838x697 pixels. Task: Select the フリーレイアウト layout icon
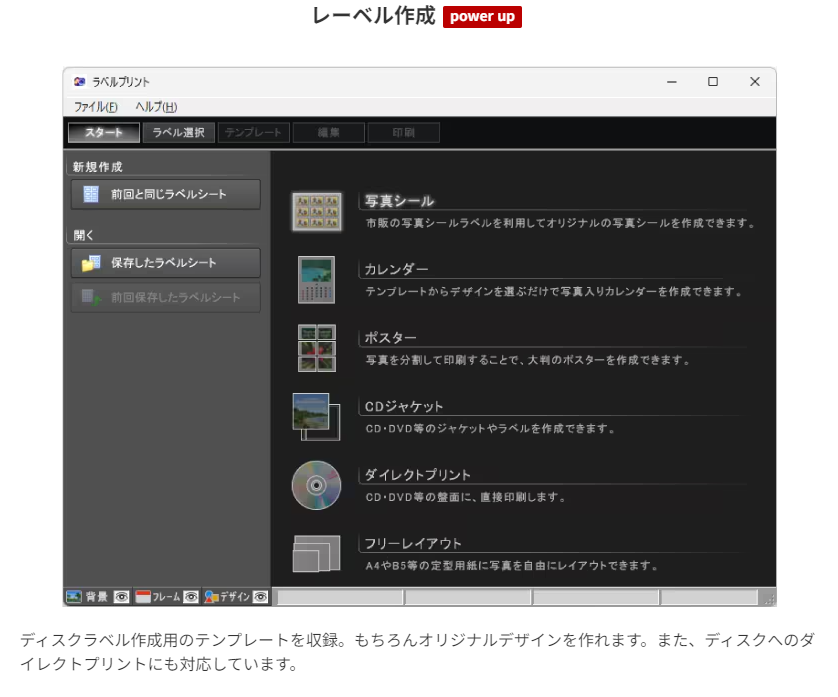(x=316, y=553)
